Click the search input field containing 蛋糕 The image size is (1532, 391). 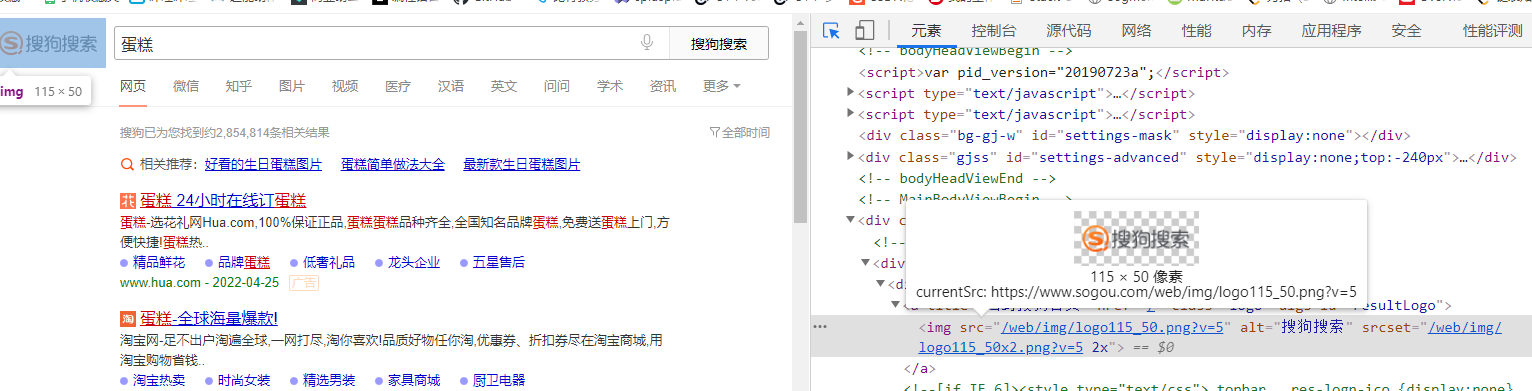click(391, 44)
